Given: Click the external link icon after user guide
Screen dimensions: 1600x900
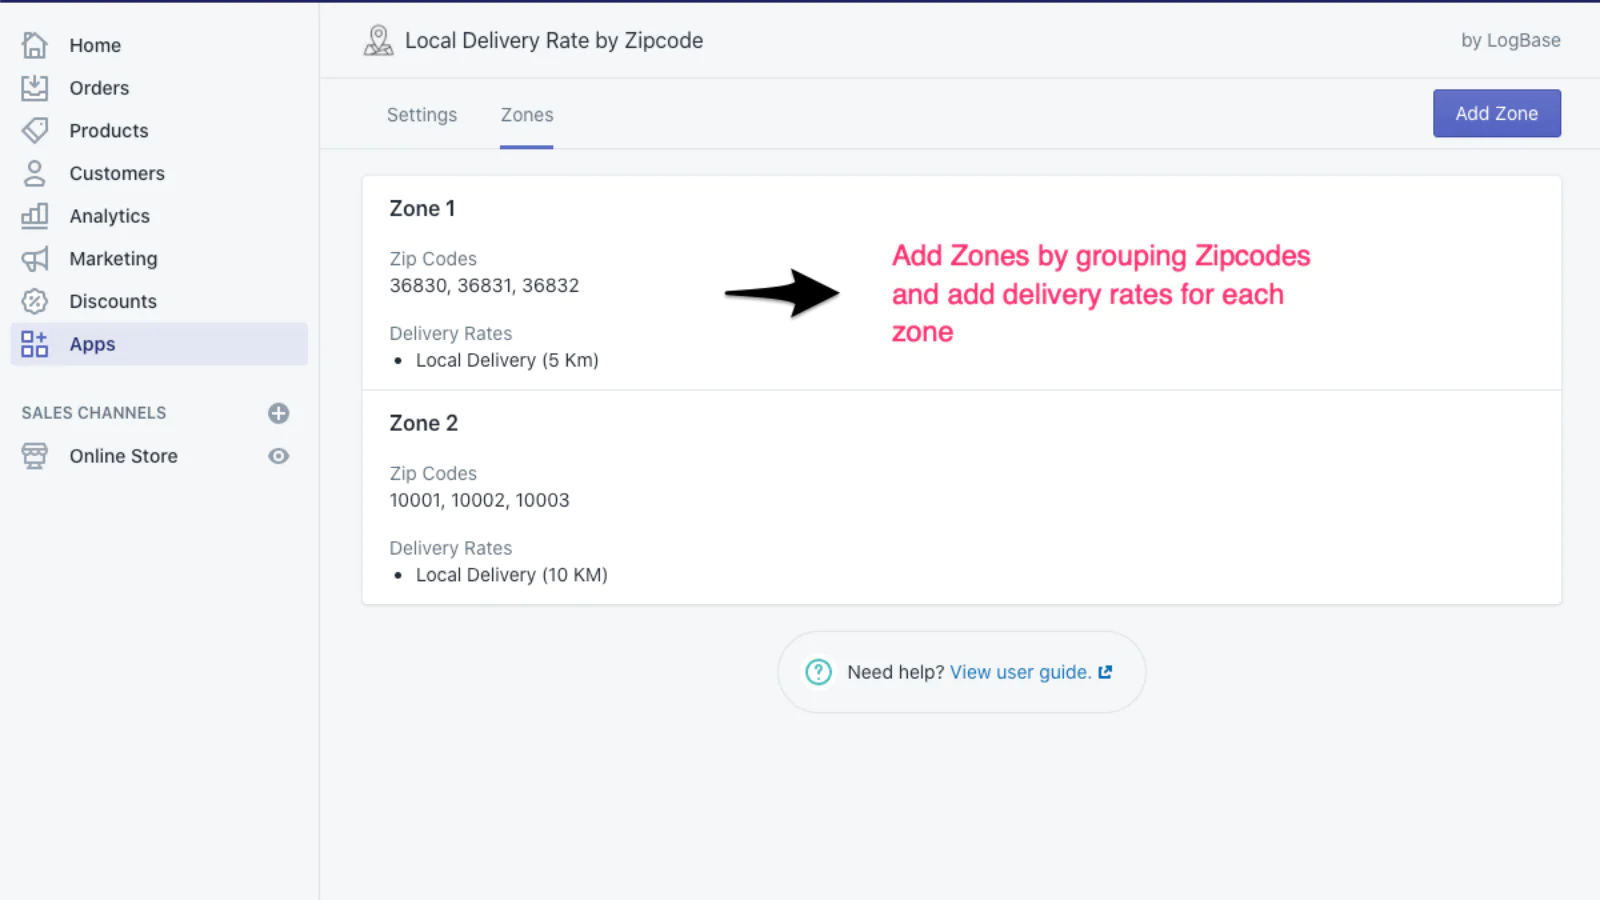Looking at the screenshot, I should (1105, 672).
